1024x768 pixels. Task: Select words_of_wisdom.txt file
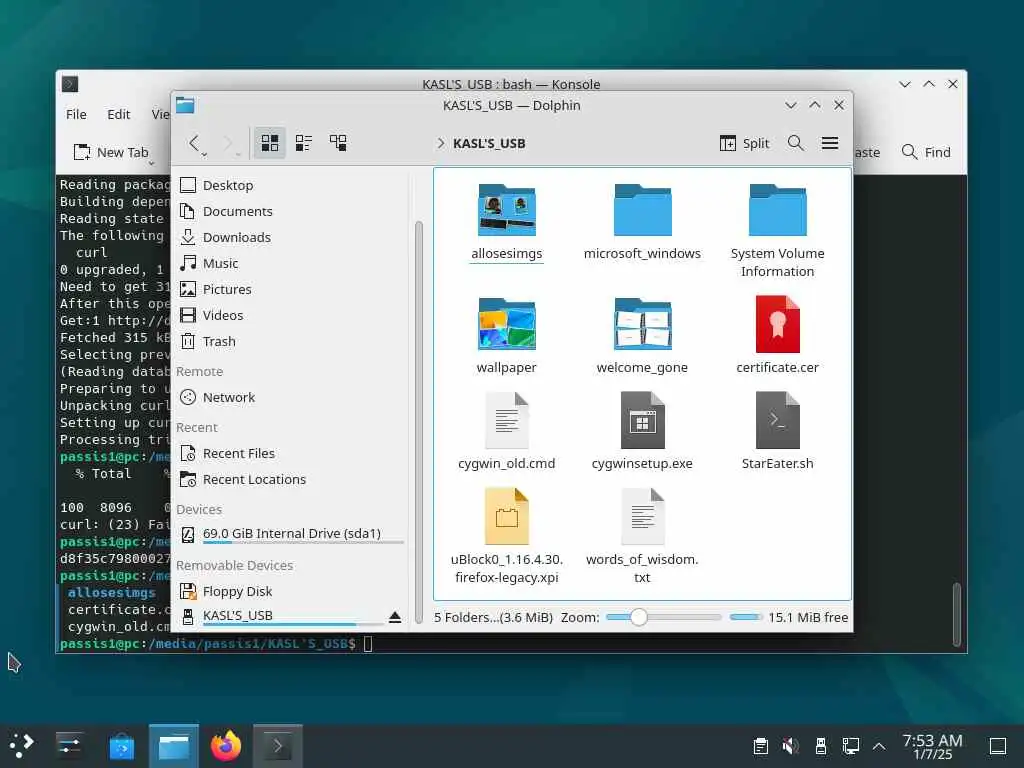pos(642,536)
